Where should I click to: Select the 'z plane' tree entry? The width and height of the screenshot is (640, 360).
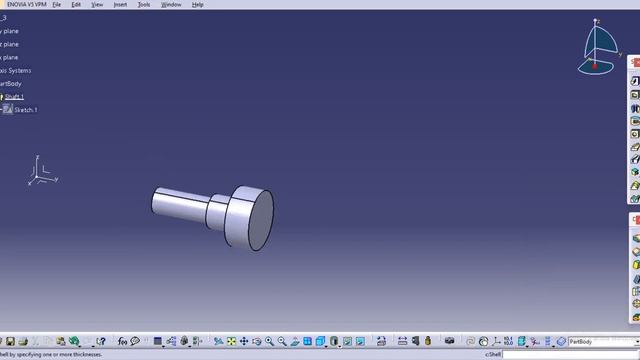(9, 44)
